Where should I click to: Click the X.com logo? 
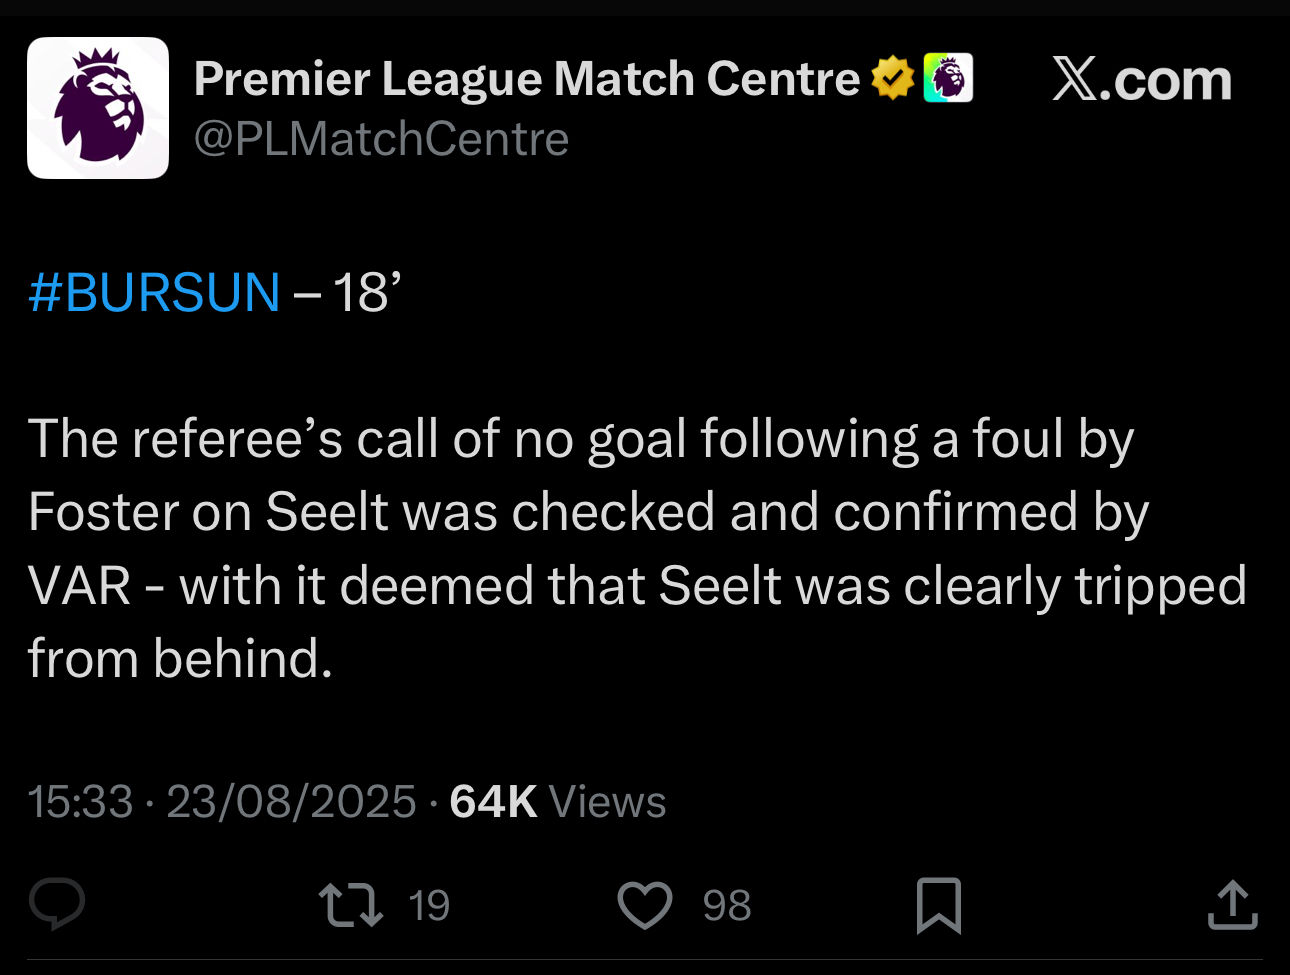pyautogui.click(x=1141, y=80)
